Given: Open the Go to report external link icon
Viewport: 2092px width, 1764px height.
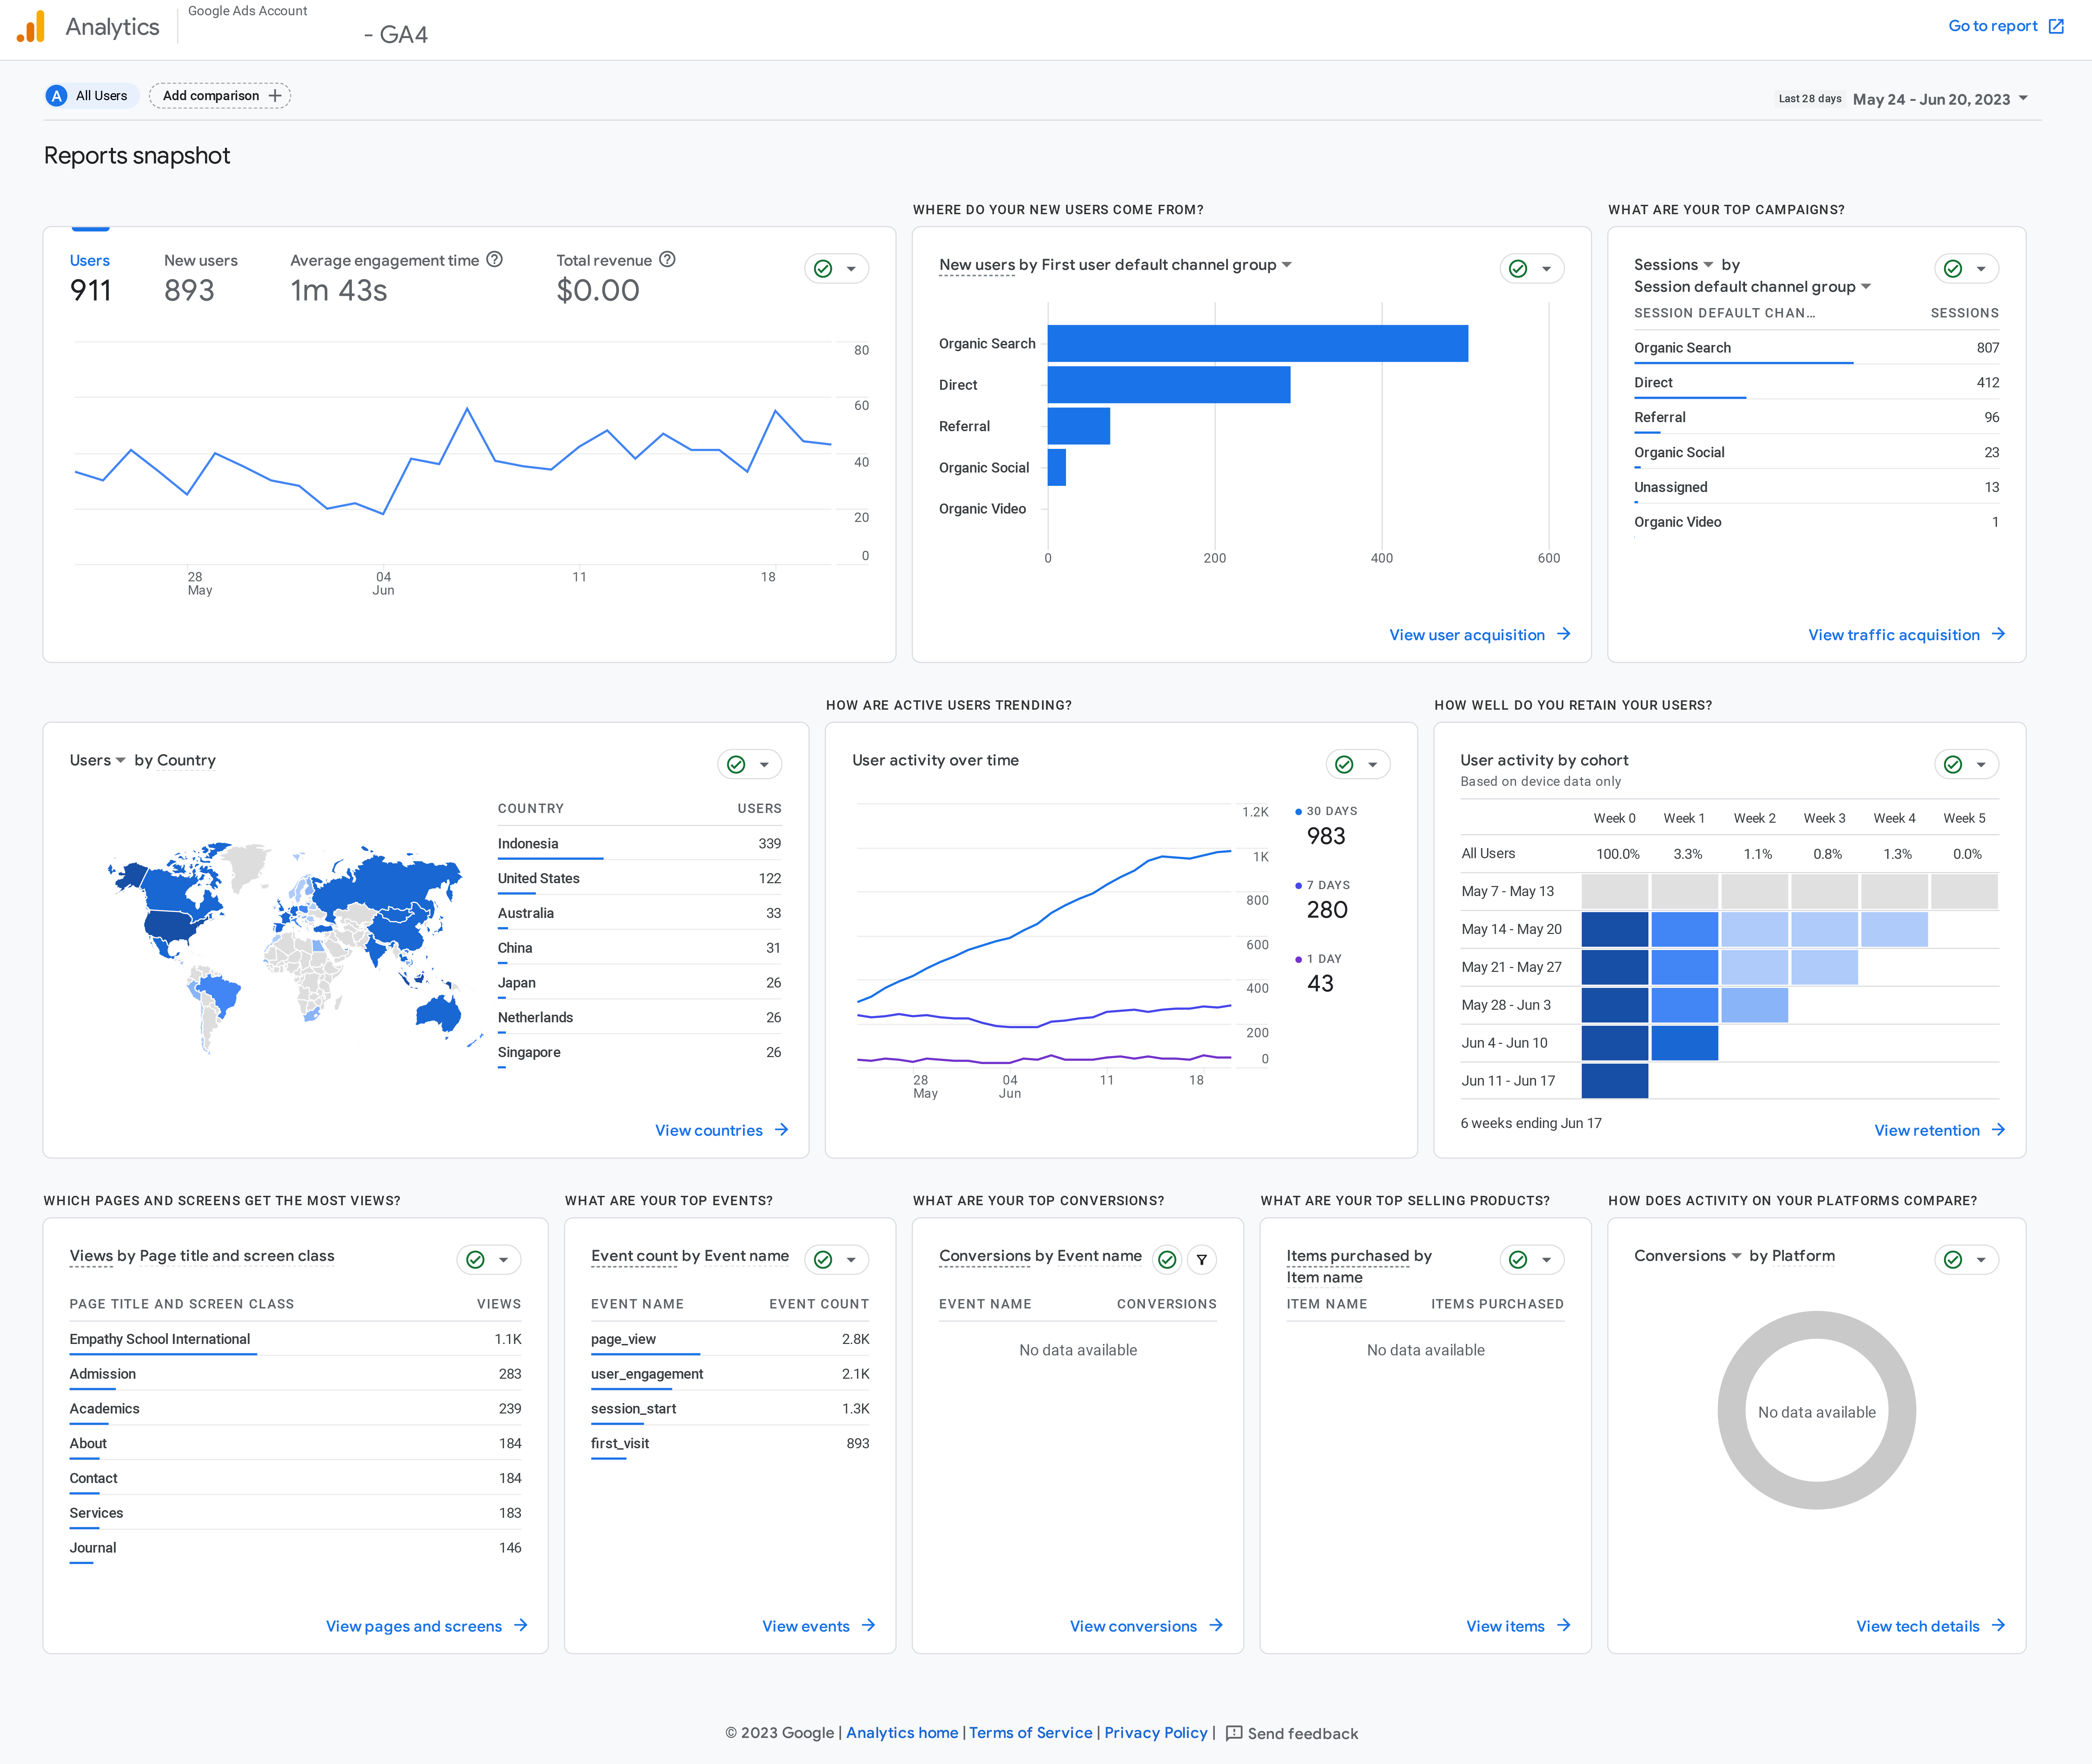Looking at the screenshot, I should [2056, 26].
